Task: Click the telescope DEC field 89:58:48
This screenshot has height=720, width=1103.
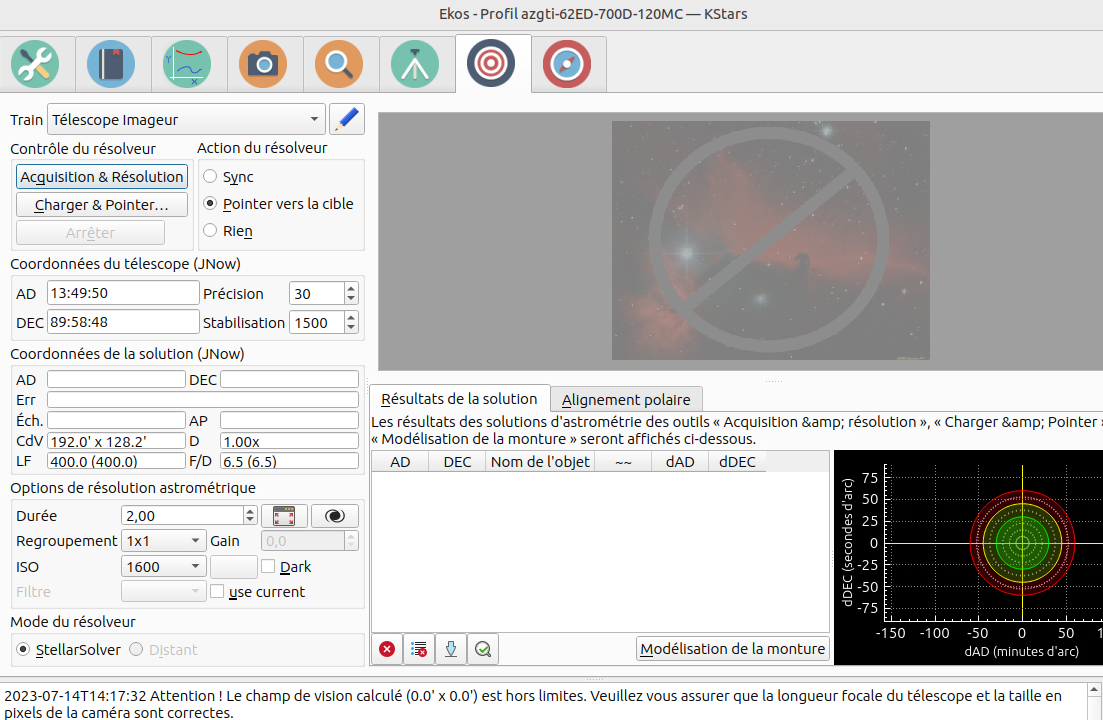Action: pyautogui.click(x=123, y=322)
